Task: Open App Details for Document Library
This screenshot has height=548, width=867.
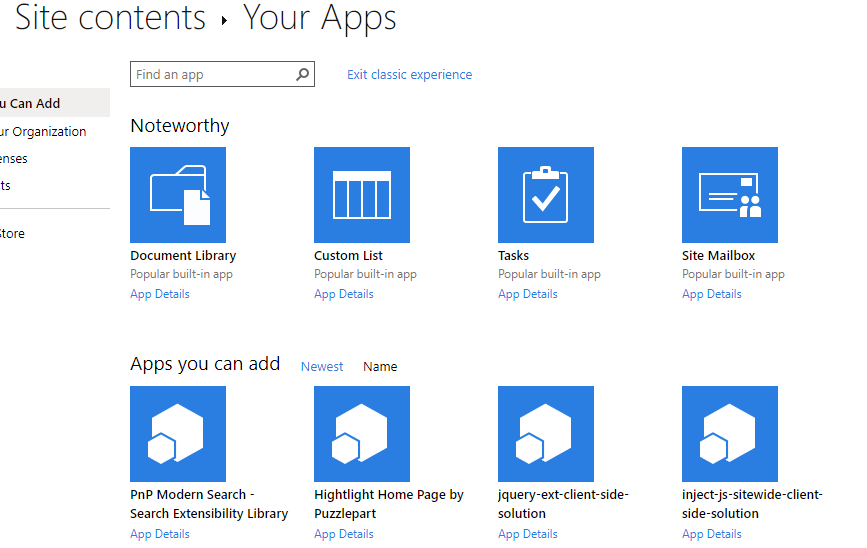Action: (160, 294)
